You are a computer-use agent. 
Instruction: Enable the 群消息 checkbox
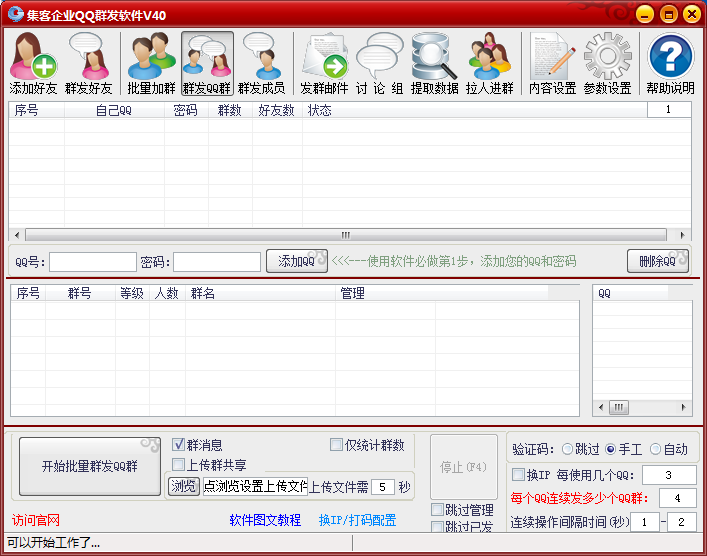[x=179, y=445]
